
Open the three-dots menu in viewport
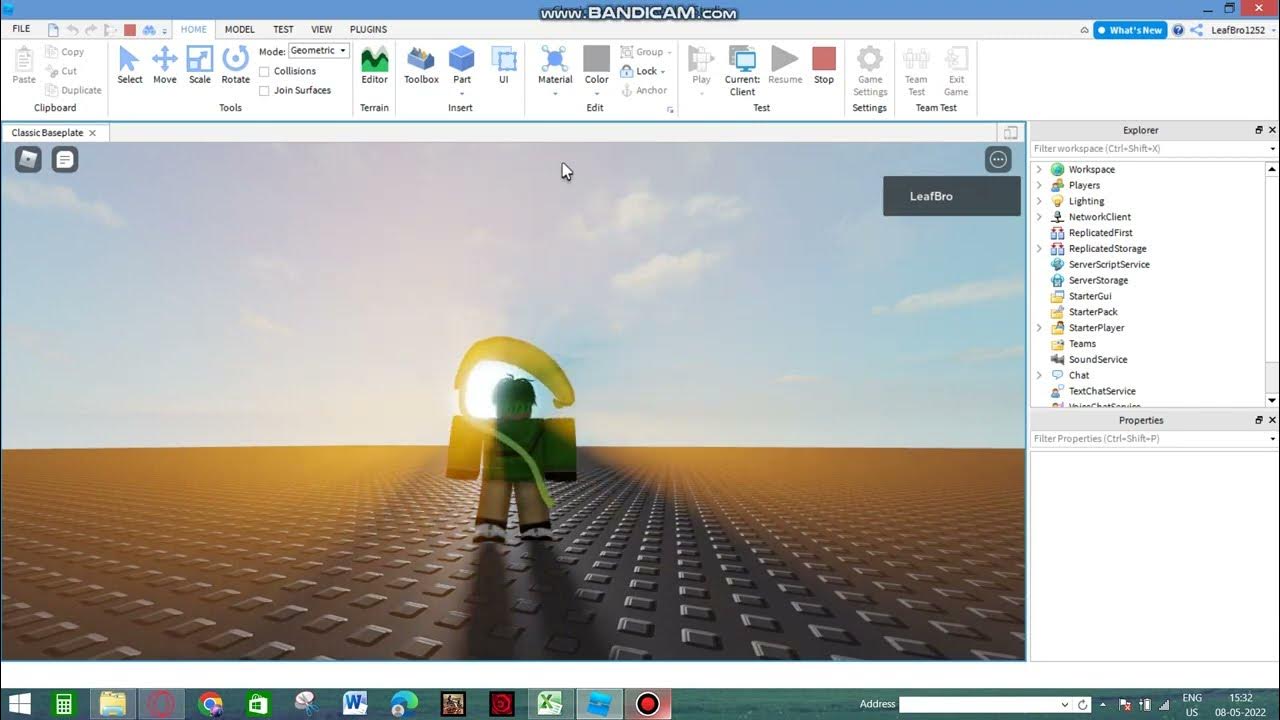(998, 159)
